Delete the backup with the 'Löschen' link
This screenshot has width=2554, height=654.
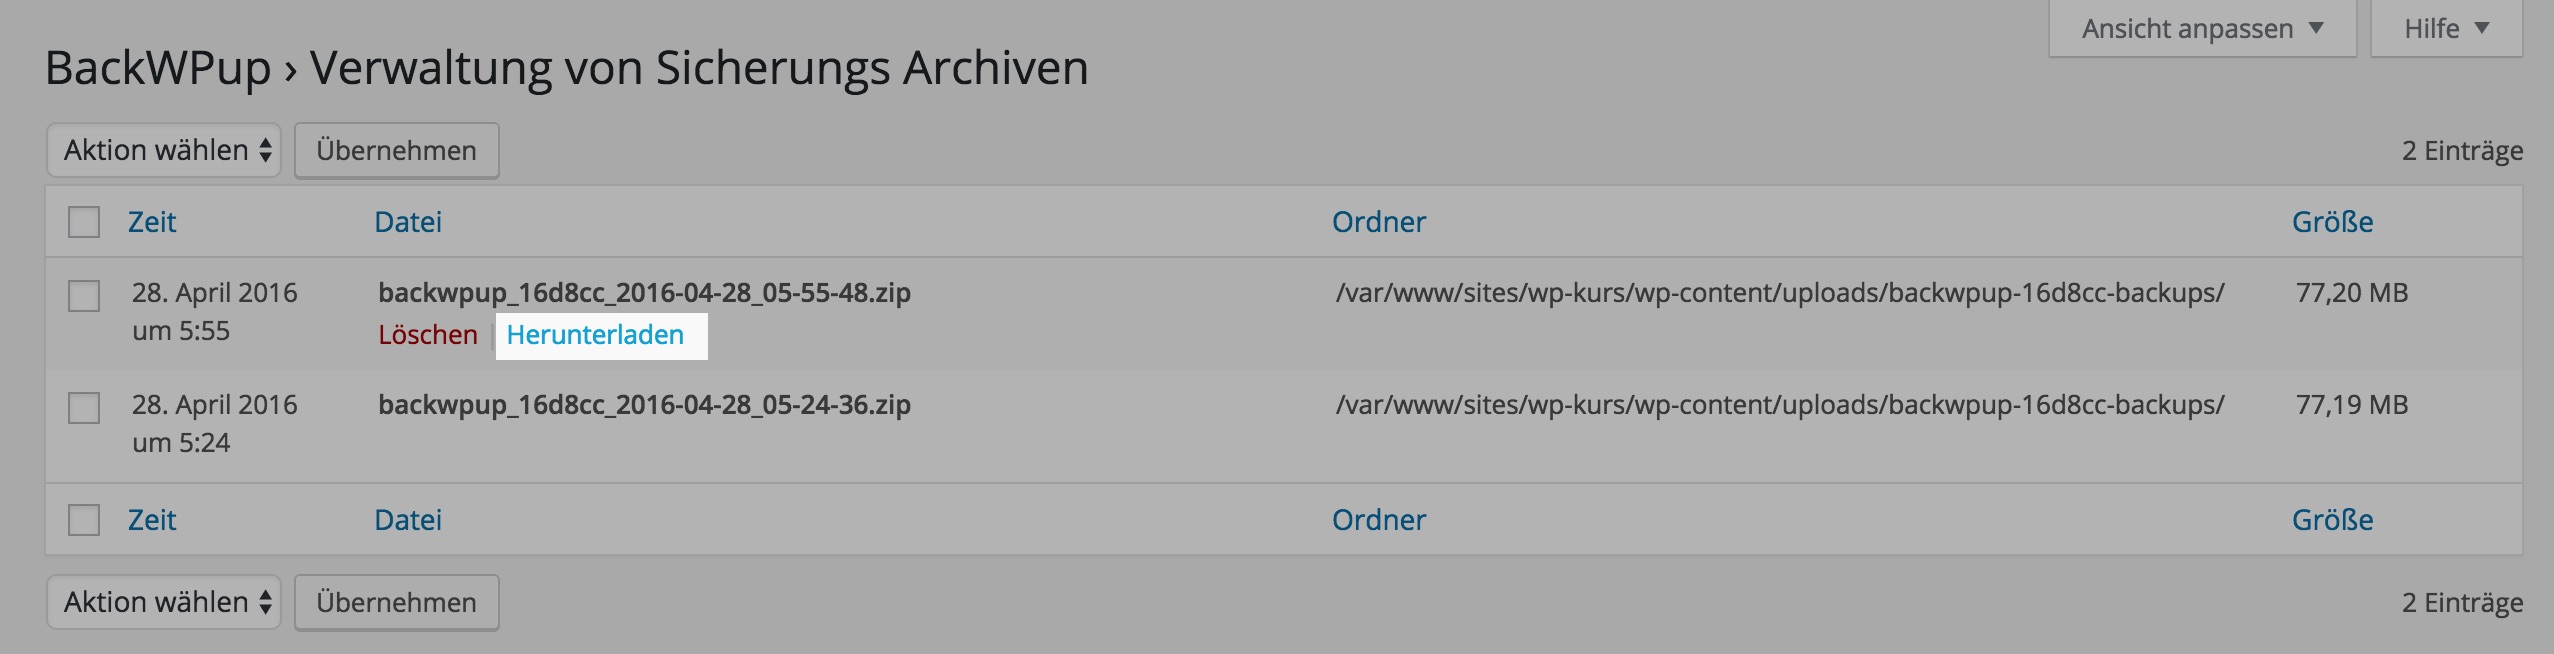[x=428, y=335]
